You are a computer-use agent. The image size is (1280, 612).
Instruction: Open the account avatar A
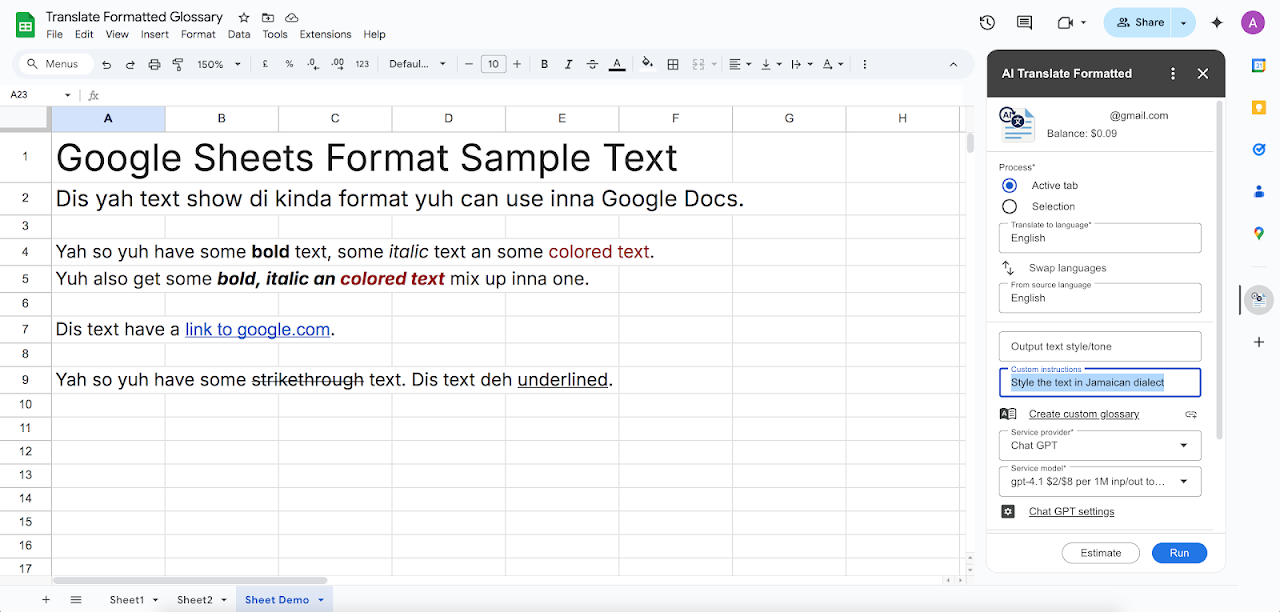point(1253,22)
